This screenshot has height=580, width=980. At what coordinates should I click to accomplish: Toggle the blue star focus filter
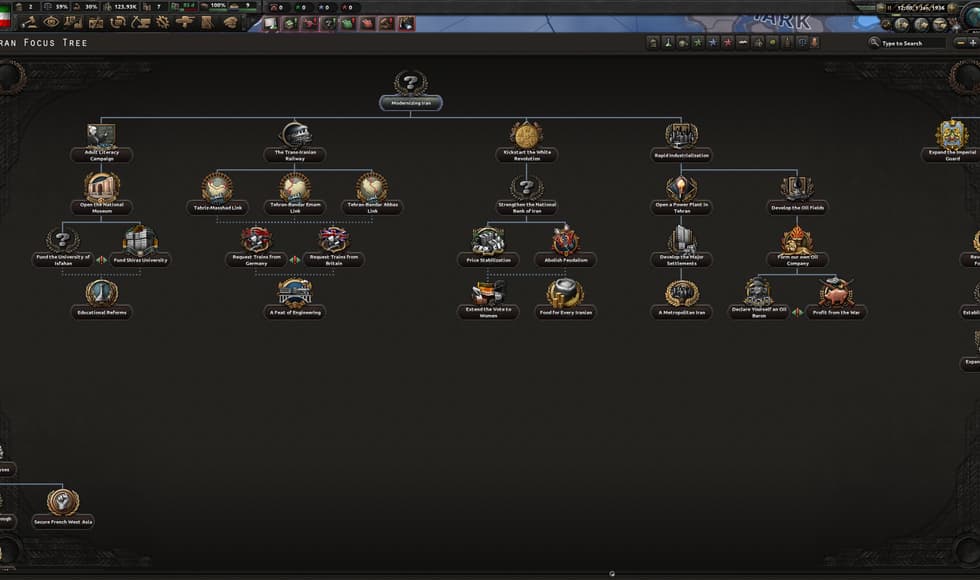click(713, 42)
